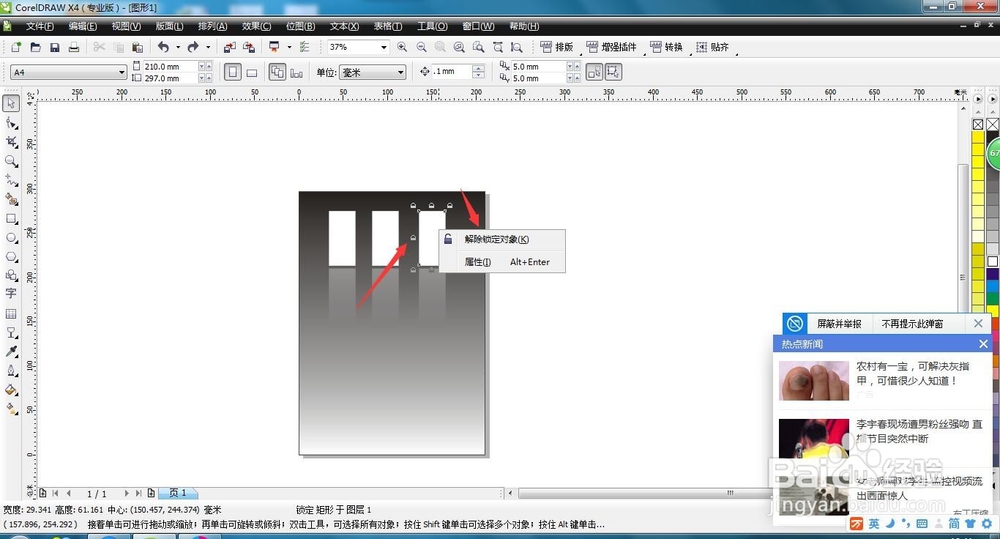Screen dimensions: 1000x539
Task: Select the Polygon tool
Action: [x=11, y=256]
